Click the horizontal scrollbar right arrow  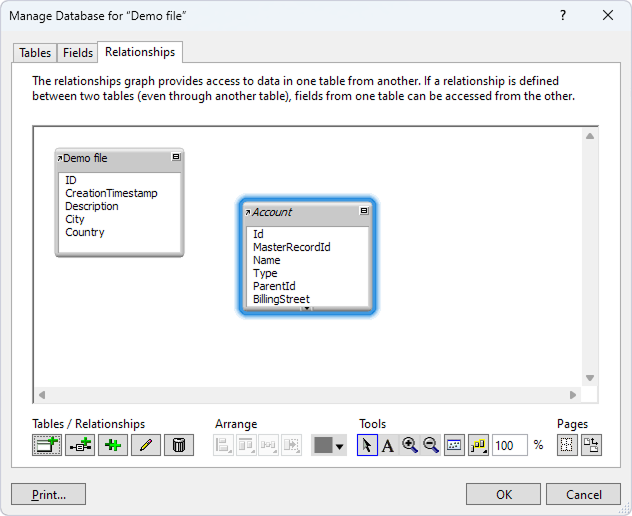coord(573,395)
